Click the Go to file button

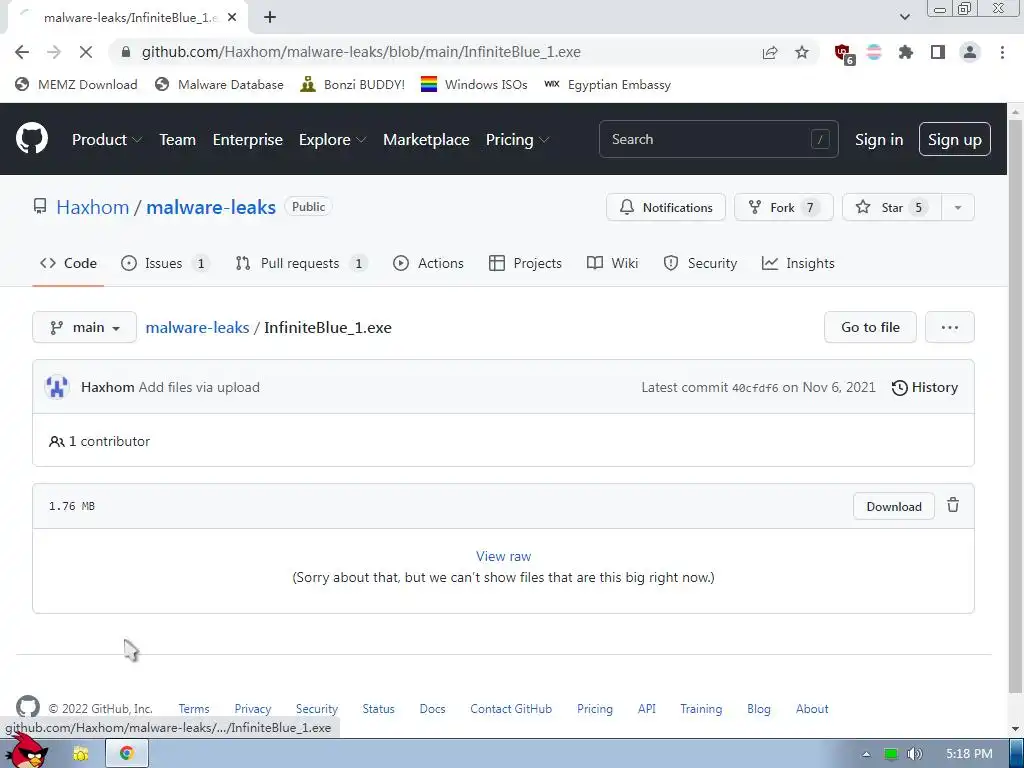coord(870,327)
